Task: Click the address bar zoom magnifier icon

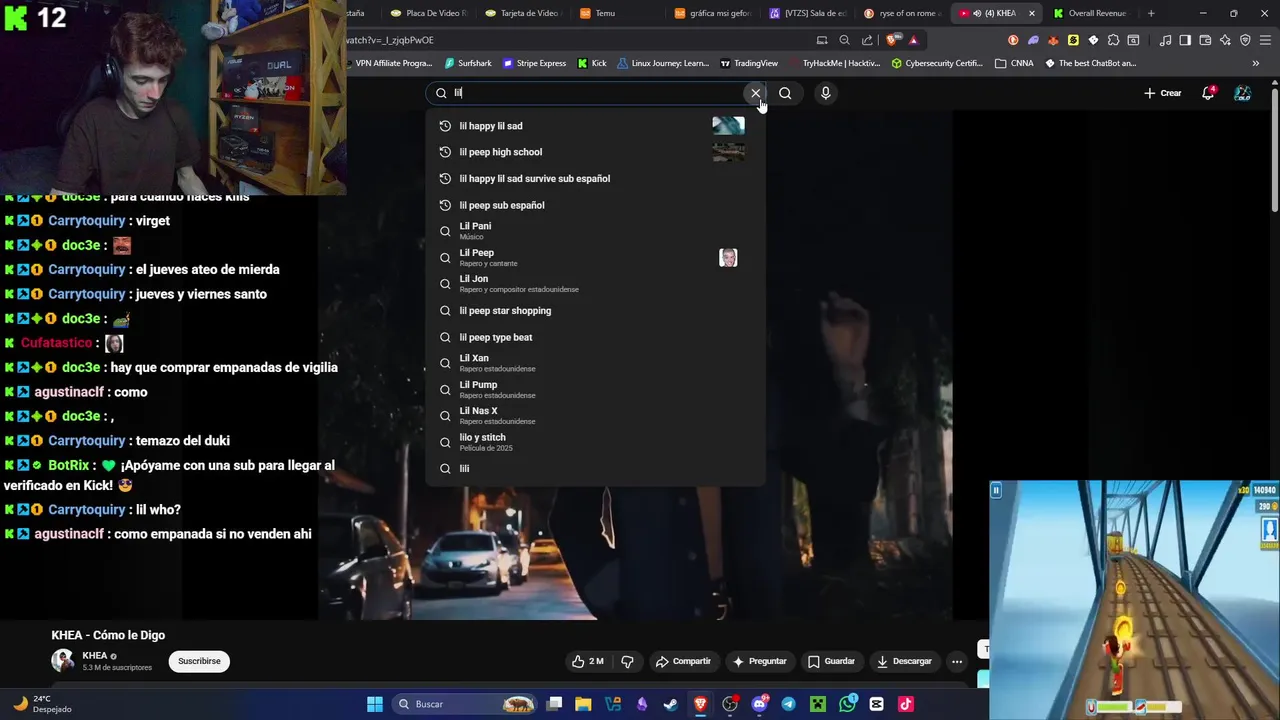Action: click(x=845, y=40)
